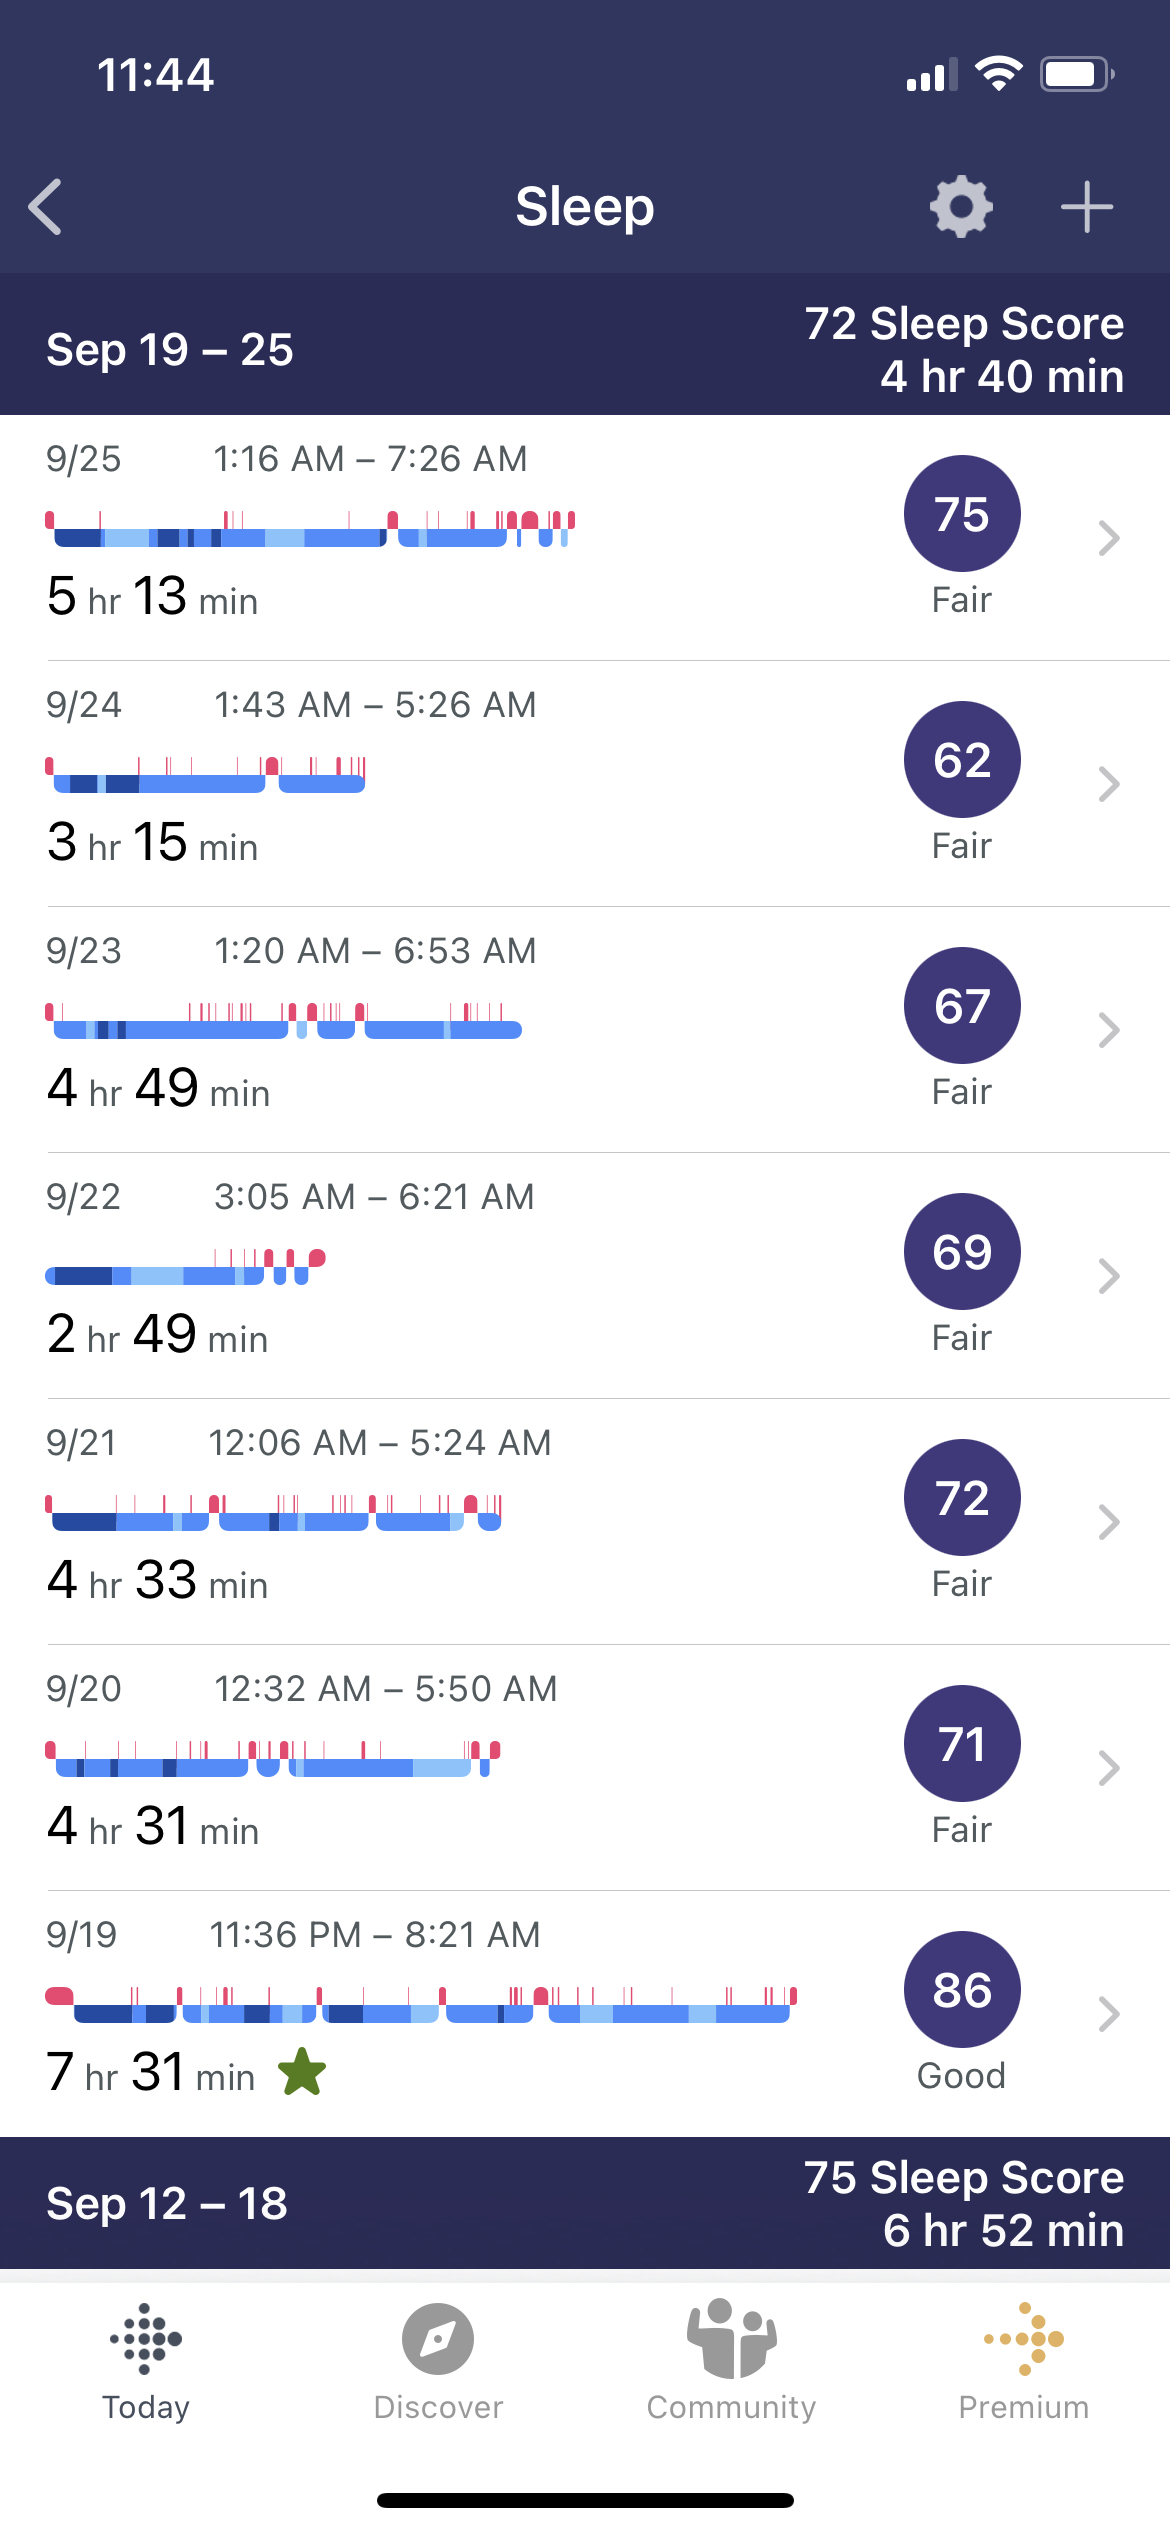Image resolution: width=1170 pixels, height=2532 pixels.
Task: Select the 9/23 sleep stages graph
Action: pyautogui.click(x=284, y=1022)
